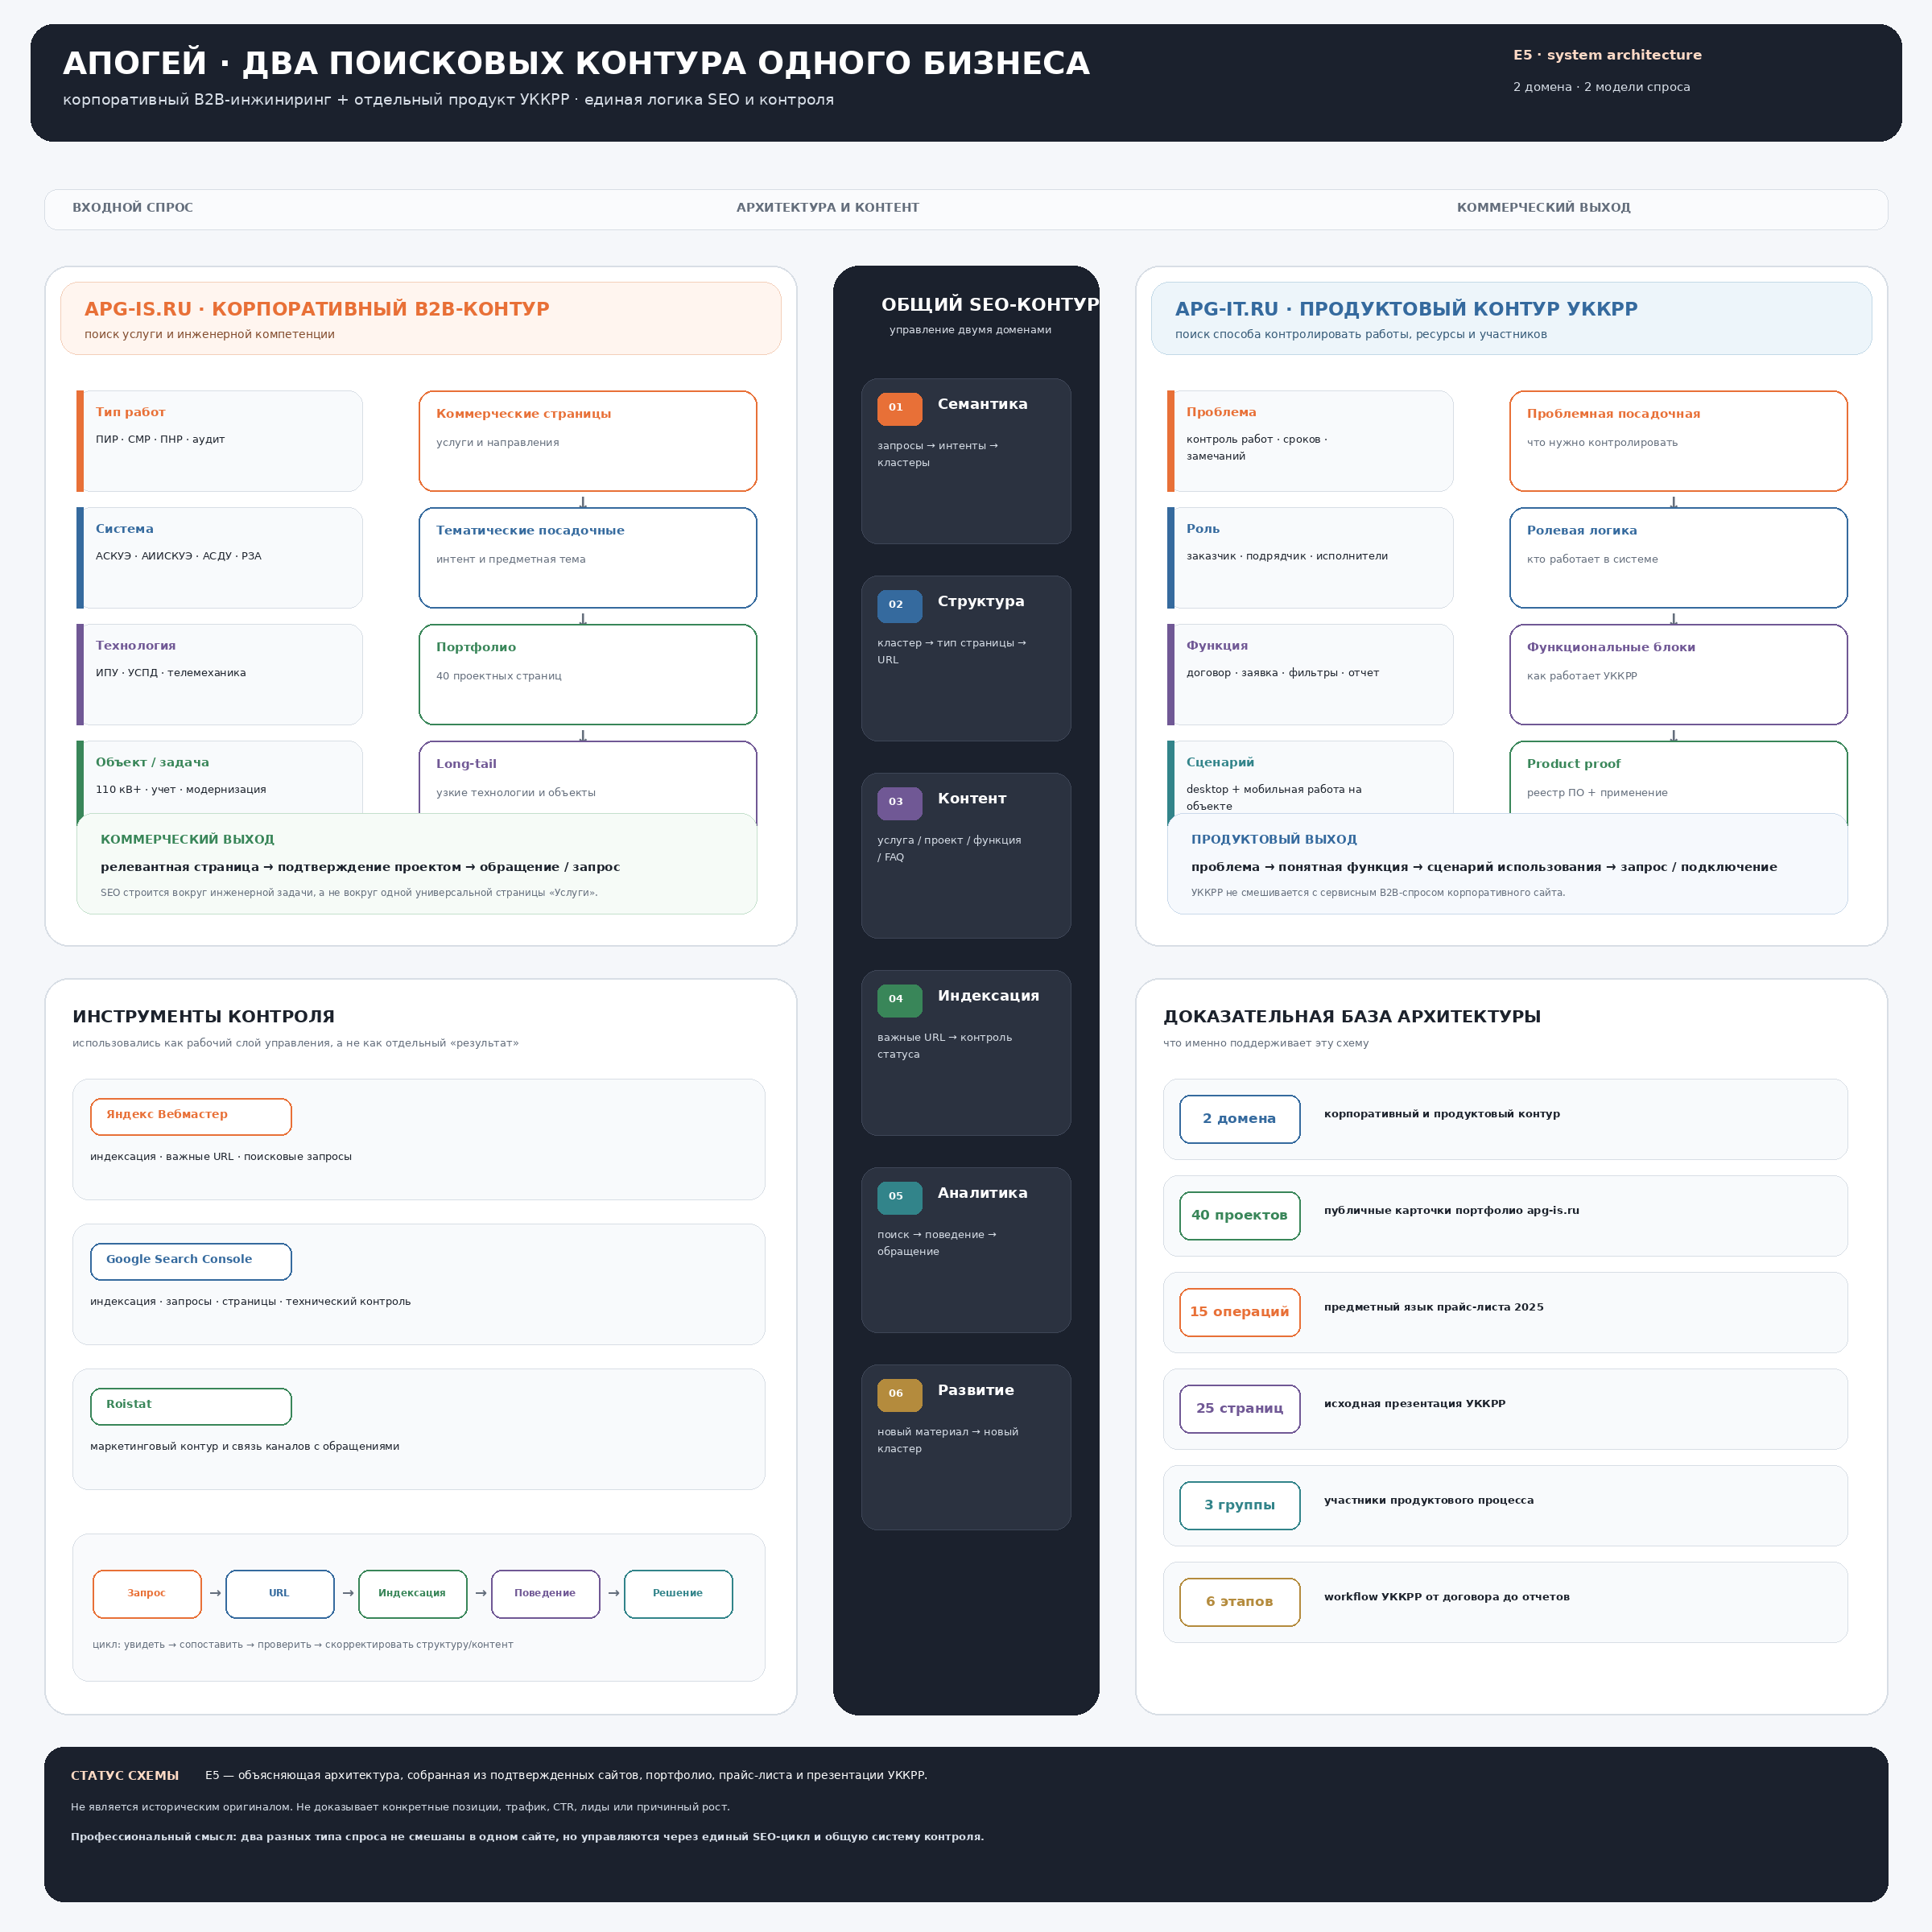Open the Long-tail card

pyautogui.click(x=588, y=778)
